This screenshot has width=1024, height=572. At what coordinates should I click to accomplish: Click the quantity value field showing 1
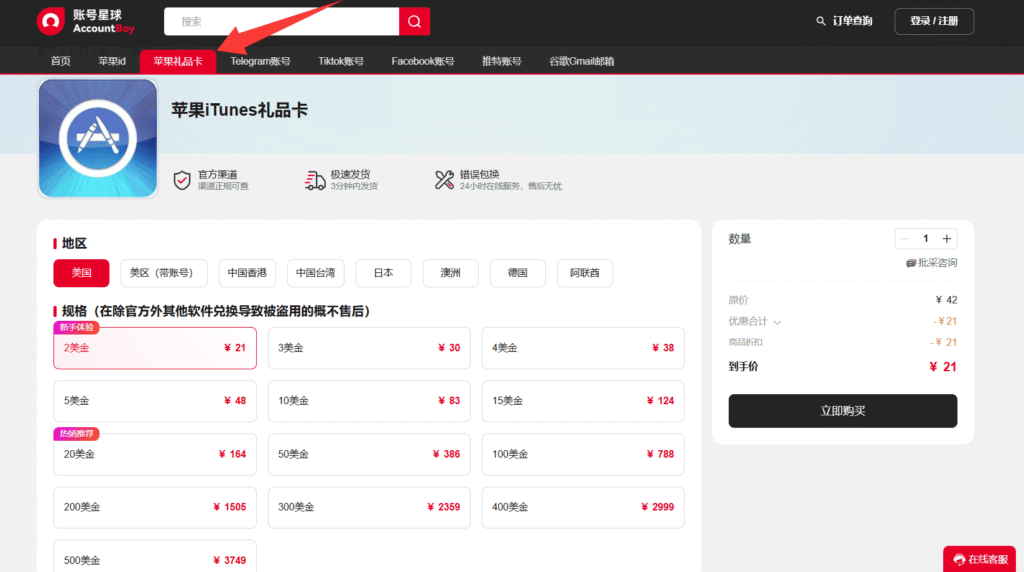[925, 238]
